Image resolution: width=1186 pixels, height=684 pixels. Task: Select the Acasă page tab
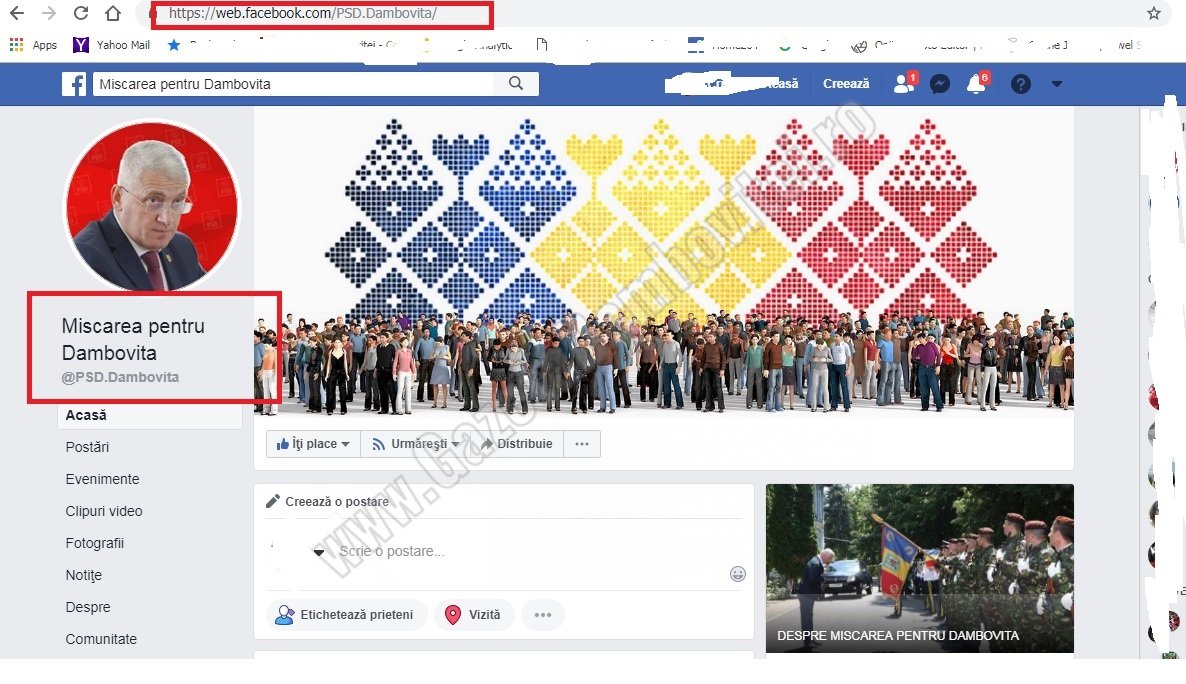point(150,415)
